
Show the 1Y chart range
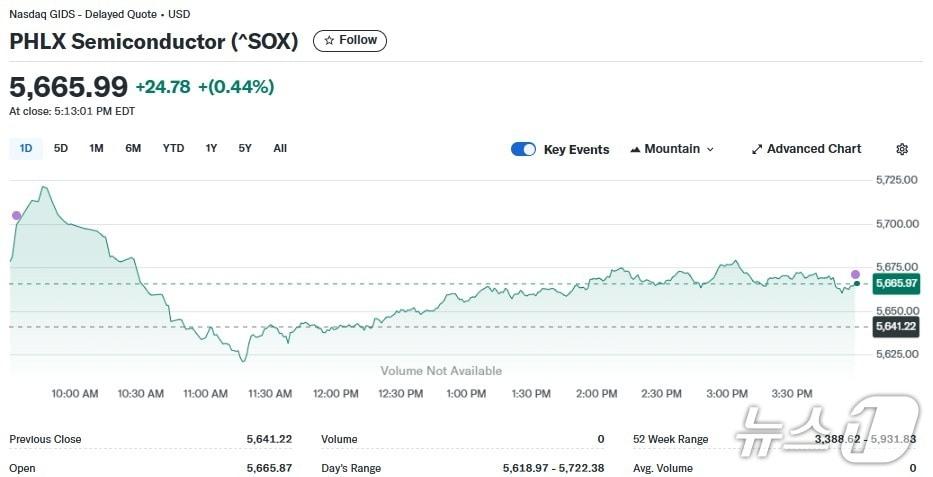click(x=211, y=148)
